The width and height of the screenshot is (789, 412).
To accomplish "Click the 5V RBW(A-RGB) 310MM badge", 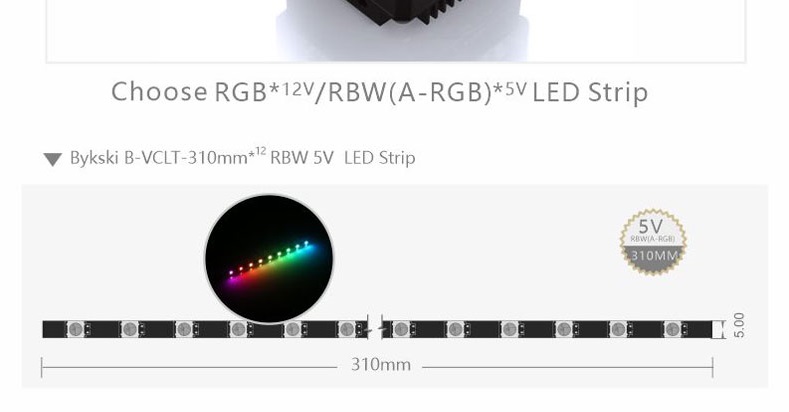I will [653, 242].
